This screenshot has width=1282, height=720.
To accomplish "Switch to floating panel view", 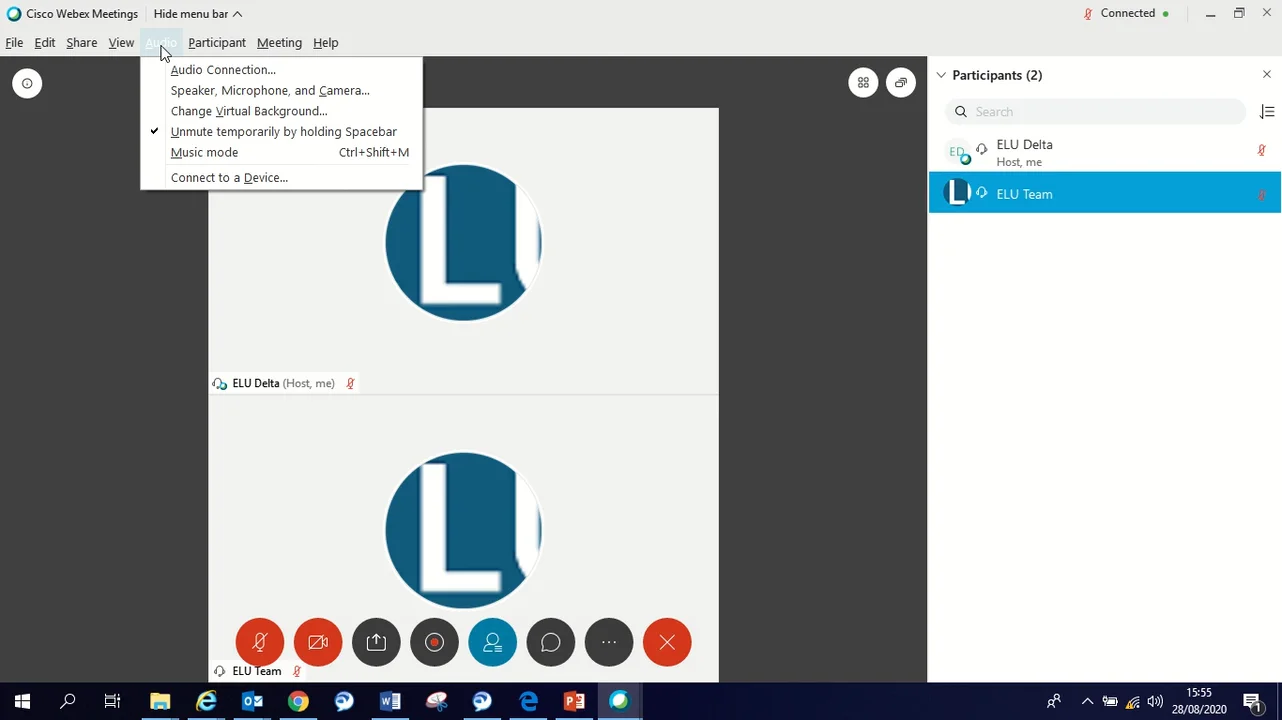I will click(901, 83).
